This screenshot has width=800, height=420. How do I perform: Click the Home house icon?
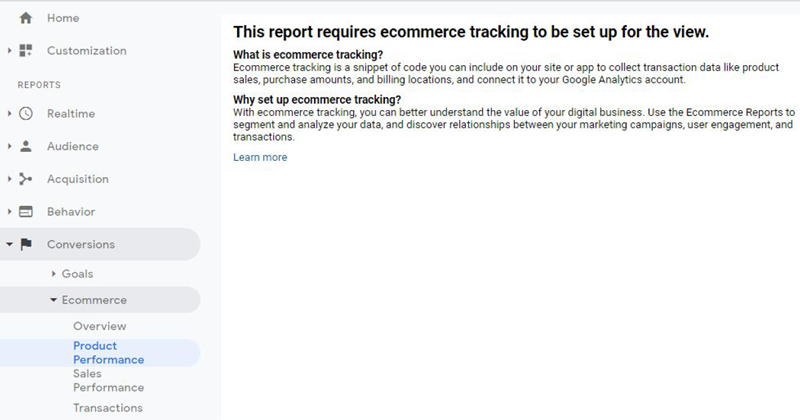coord(26,18)
